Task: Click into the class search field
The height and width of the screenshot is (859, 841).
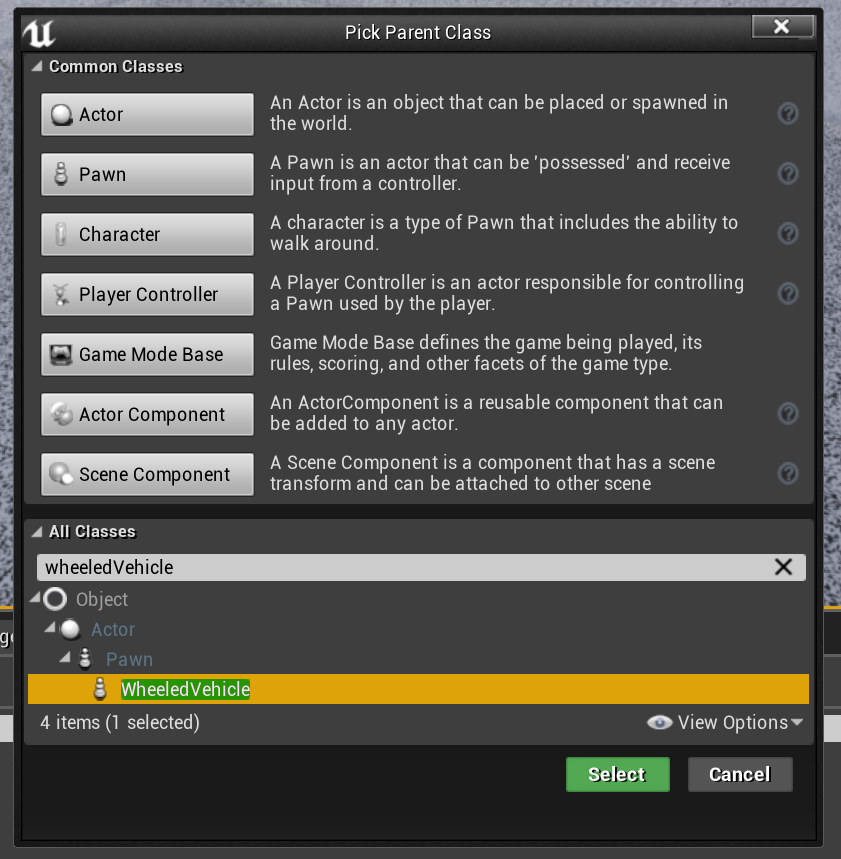Action: (x=400, y=567)
